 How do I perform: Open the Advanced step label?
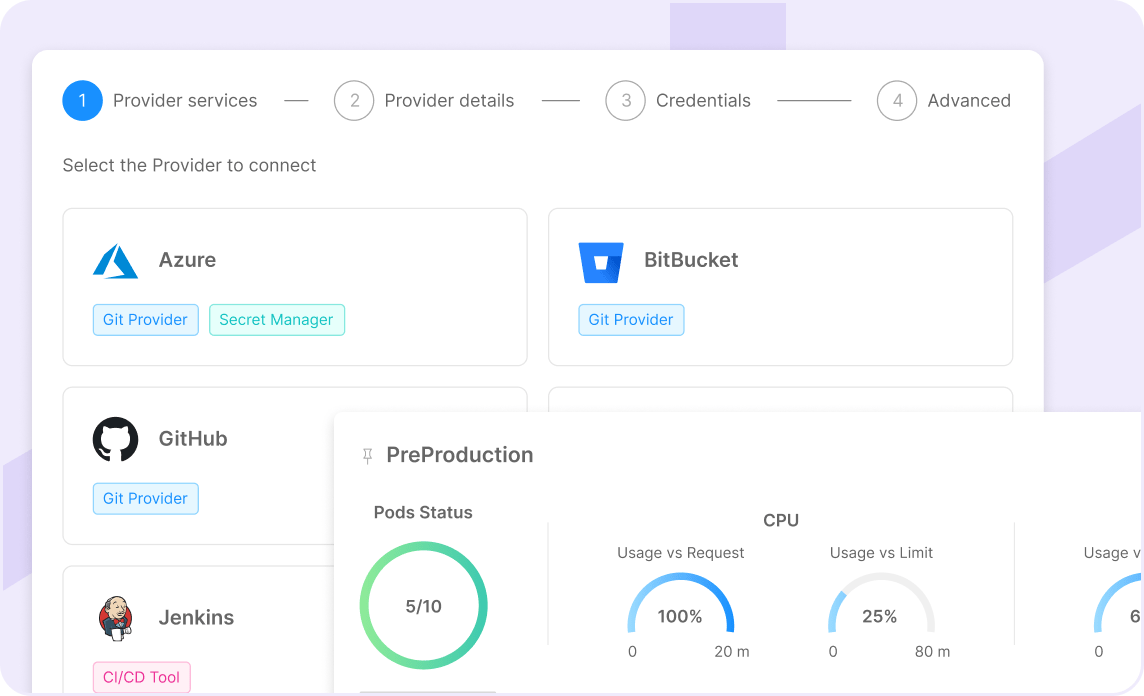969,101
